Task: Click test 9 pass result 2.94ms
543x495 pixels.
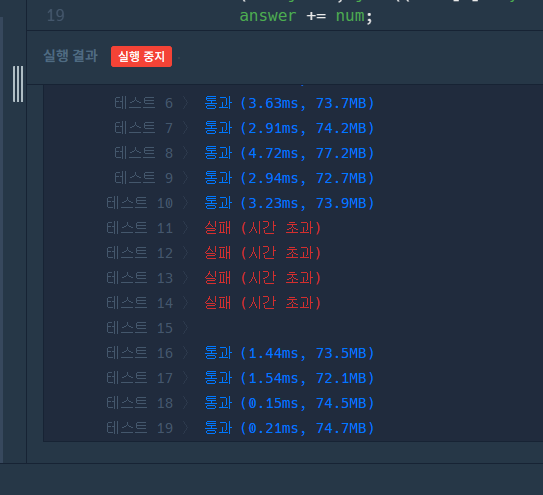Action: (289, 178)
